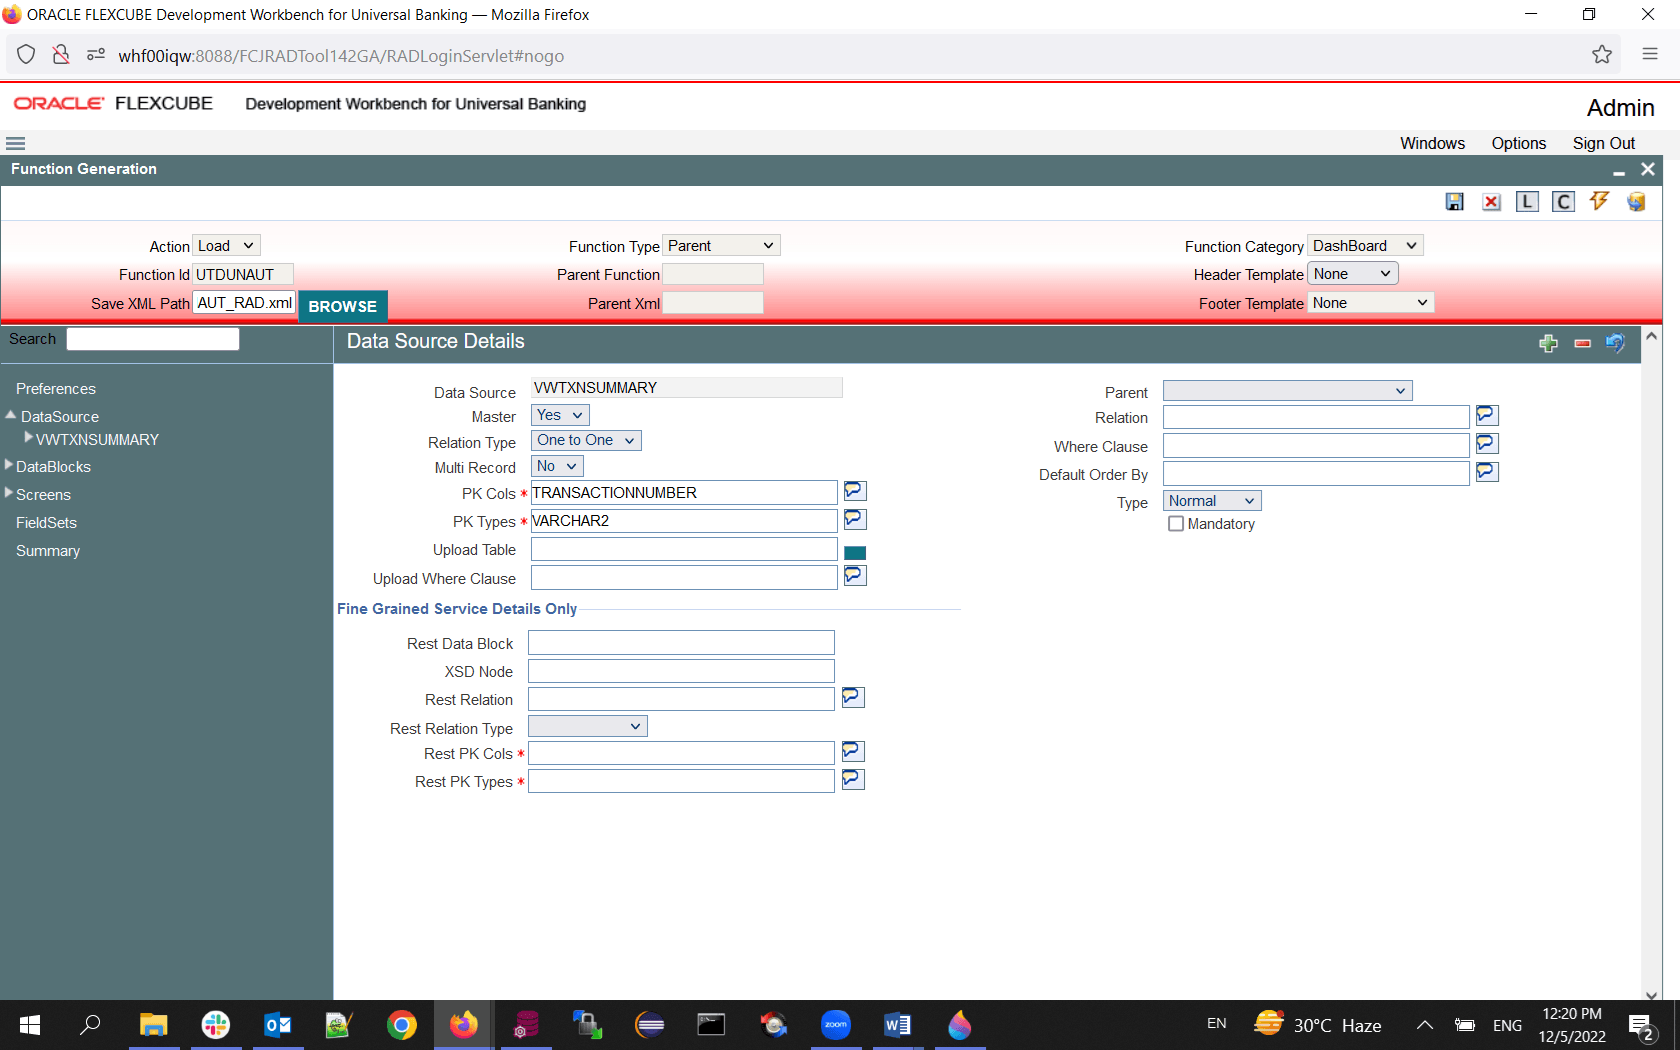
Task: Expand the DataBlocks tree node
Action: pyautogui.click(x=9, y=465)
